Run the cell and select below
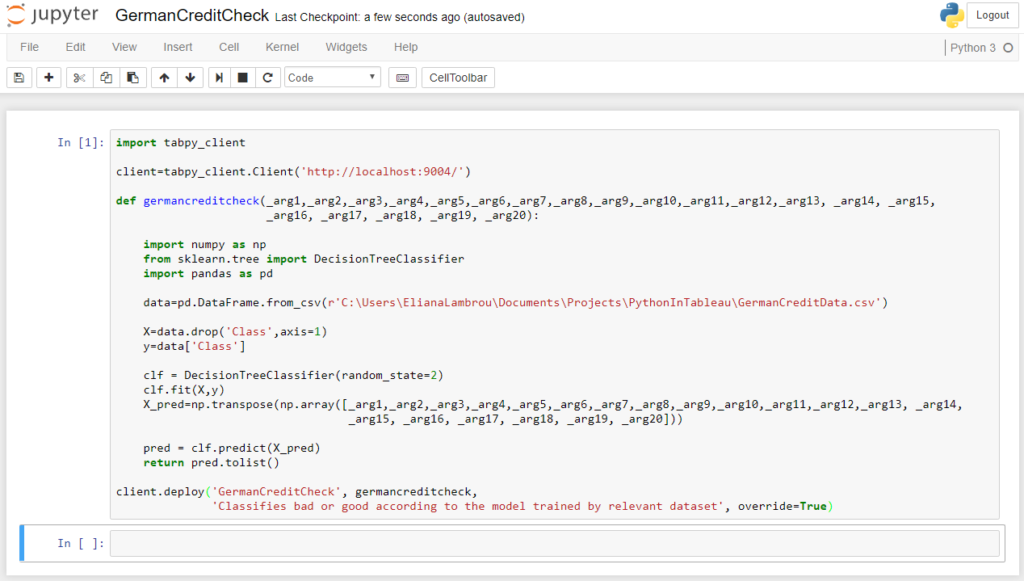This screenshot has width=1024, height=581. pos(219,78)
